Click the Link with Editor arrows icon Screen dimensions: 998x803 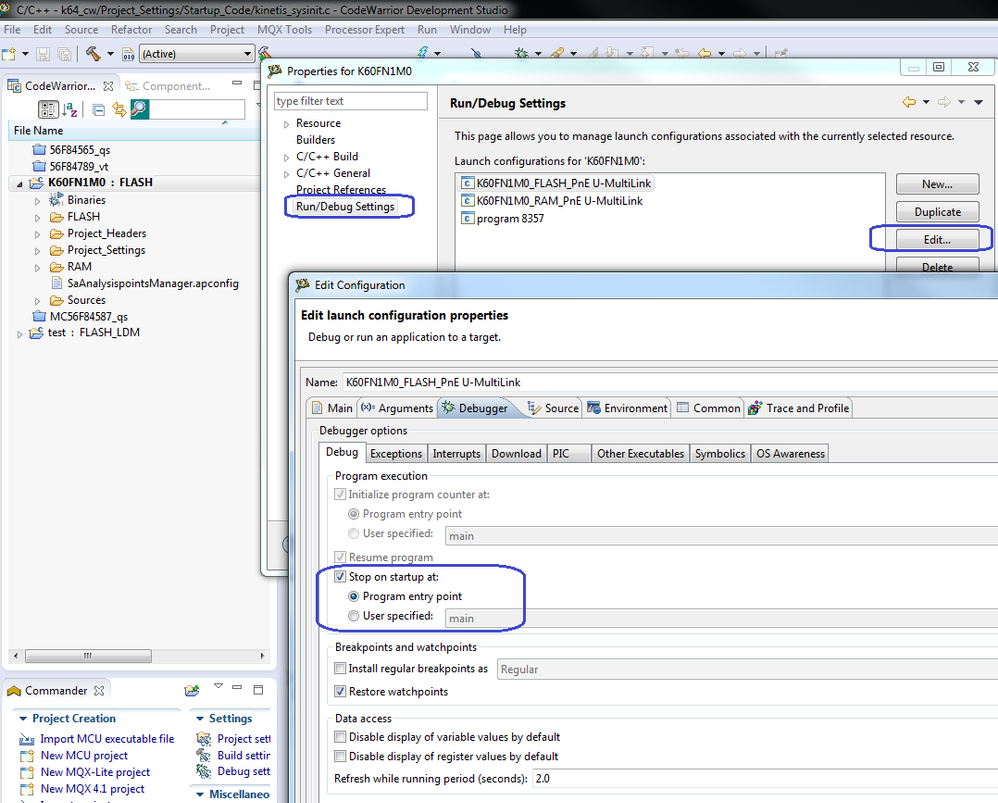point(118,109)
